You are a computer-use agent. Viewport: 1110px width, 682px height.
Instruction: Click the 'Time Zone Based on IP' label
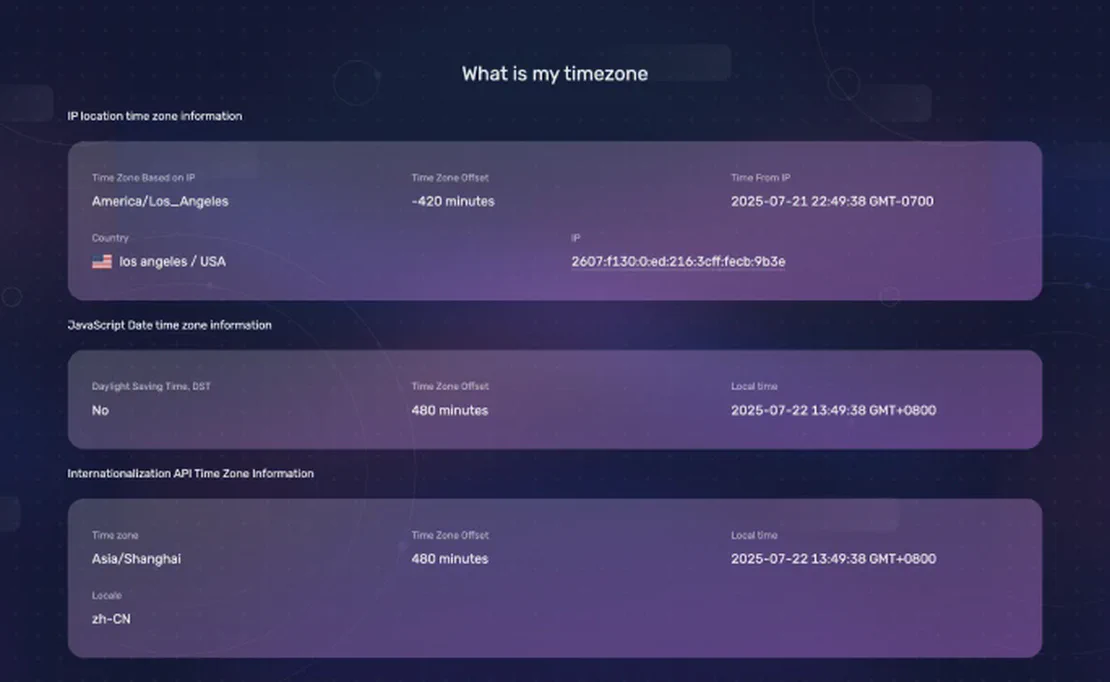(x=143, y=178)
